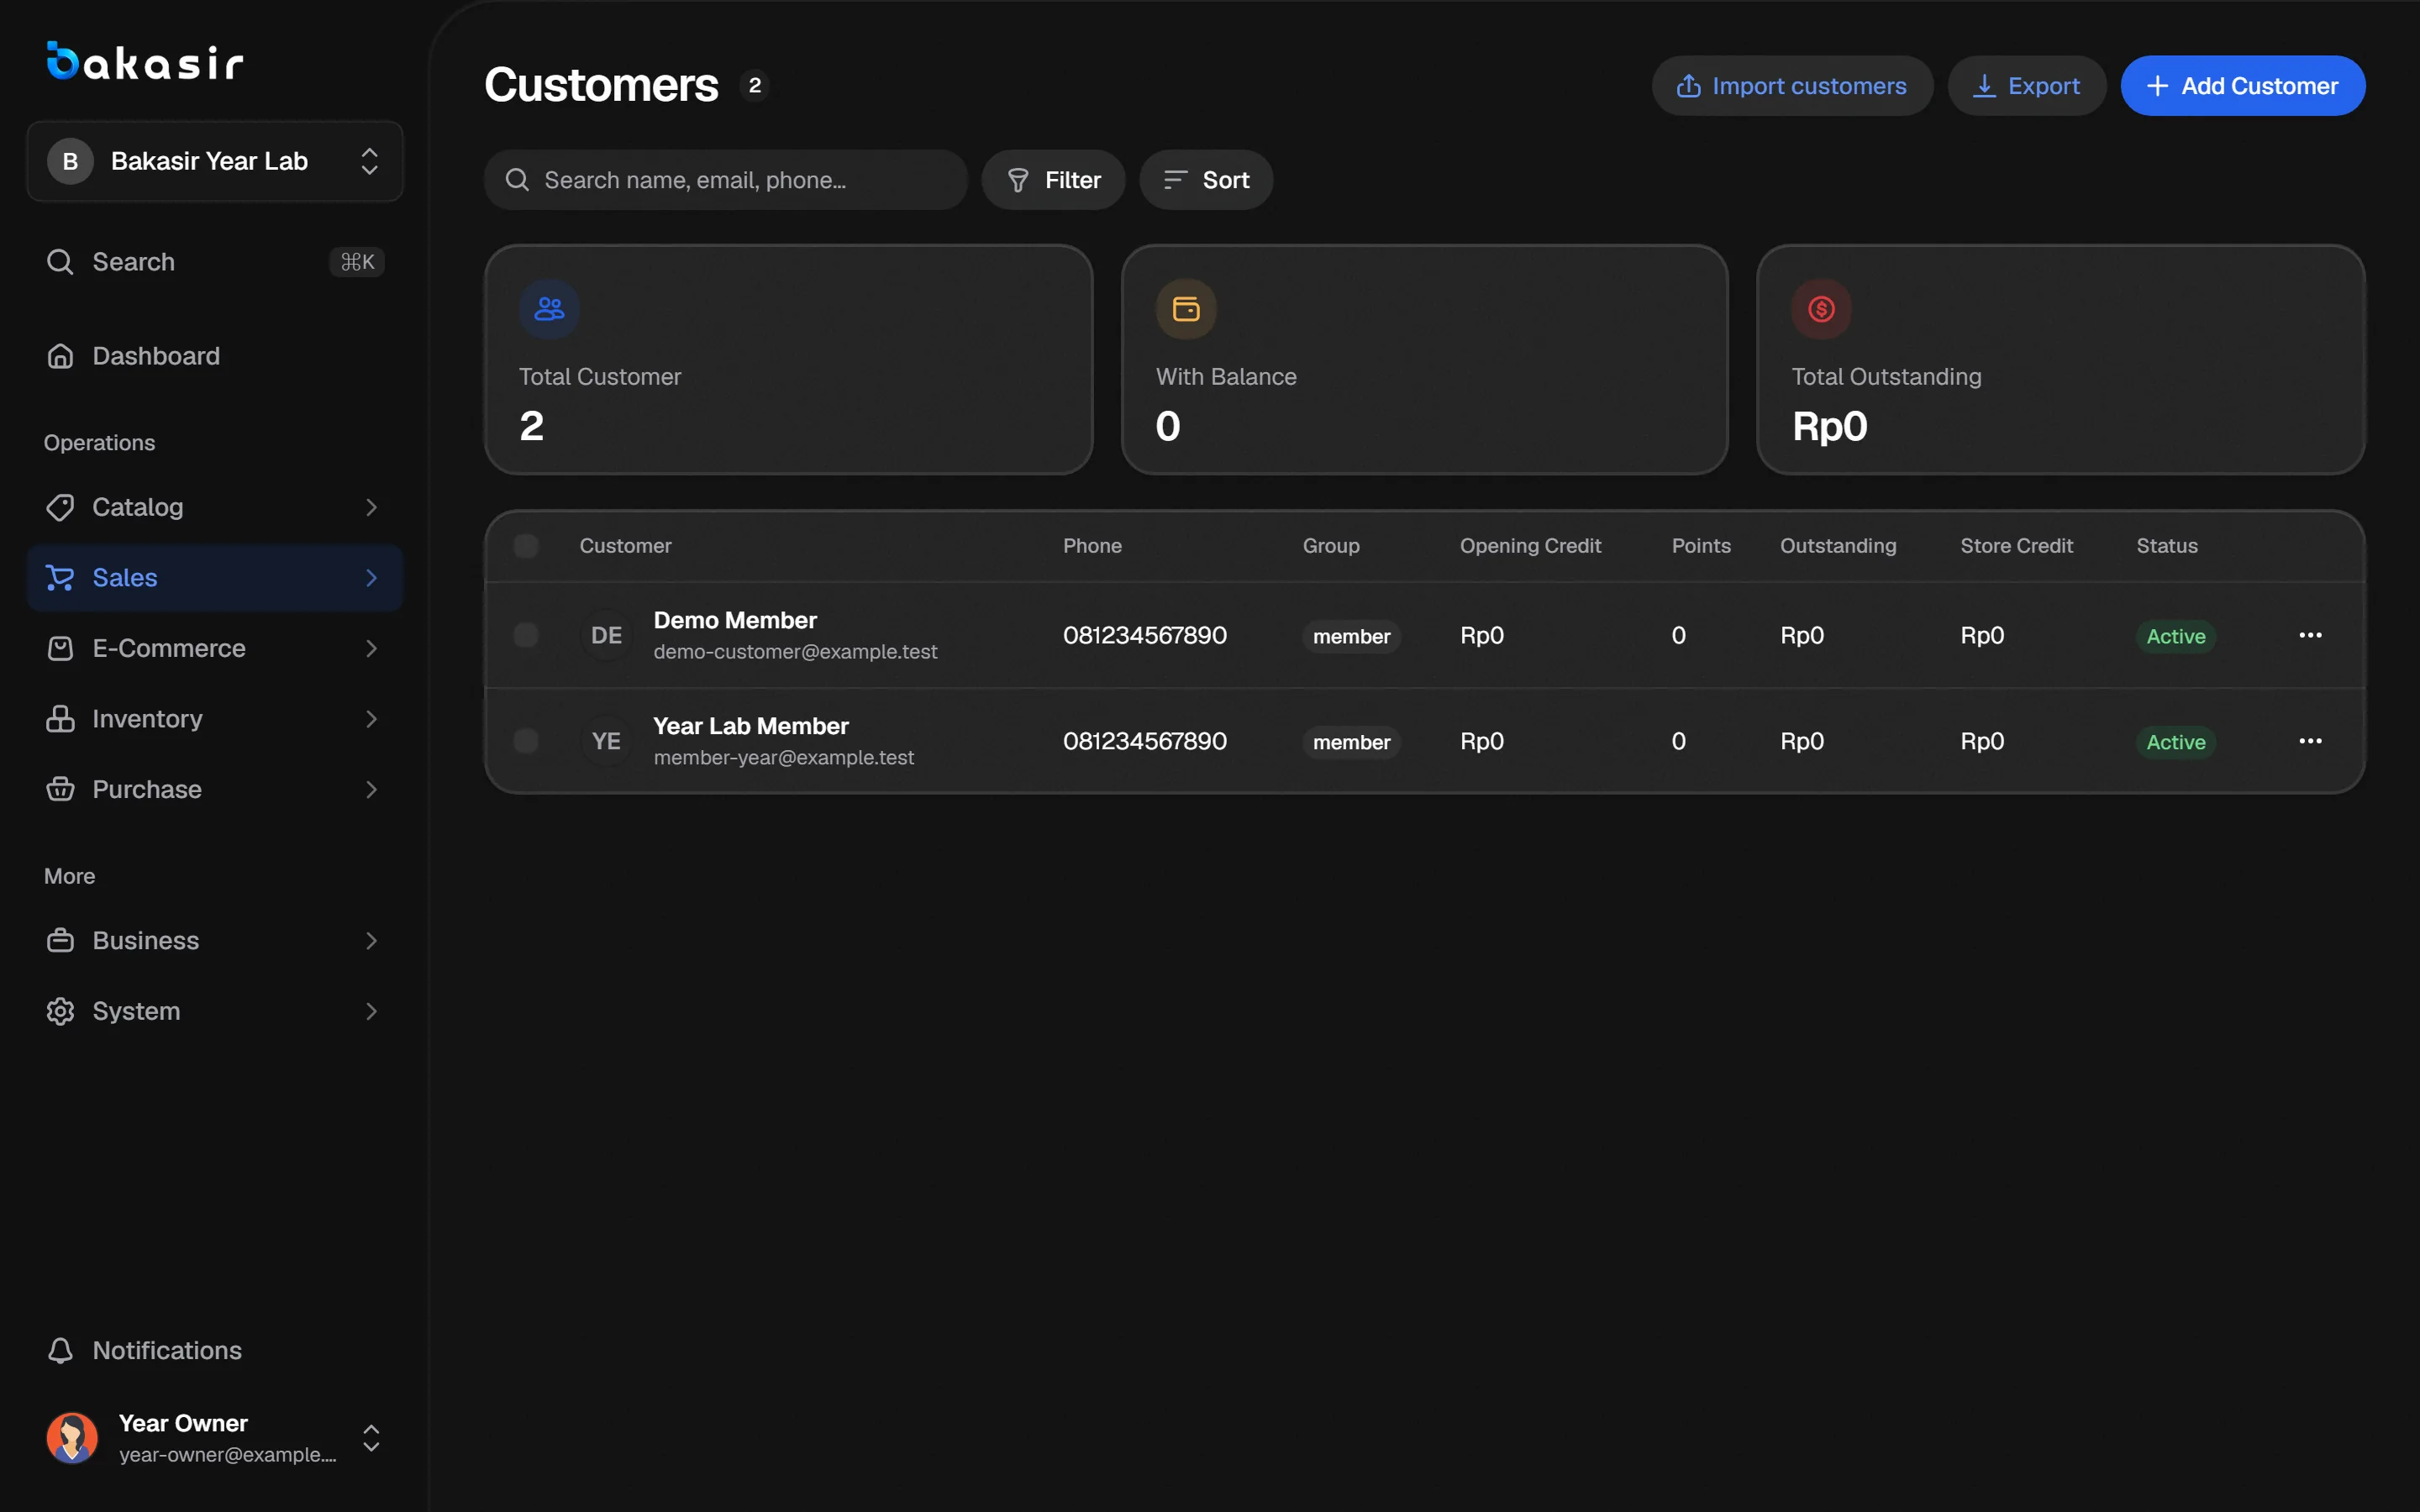The height and width of the screenshot is (1512, 2420).
Task: Expand the Business menu chevron
Action: coord(371,941)
